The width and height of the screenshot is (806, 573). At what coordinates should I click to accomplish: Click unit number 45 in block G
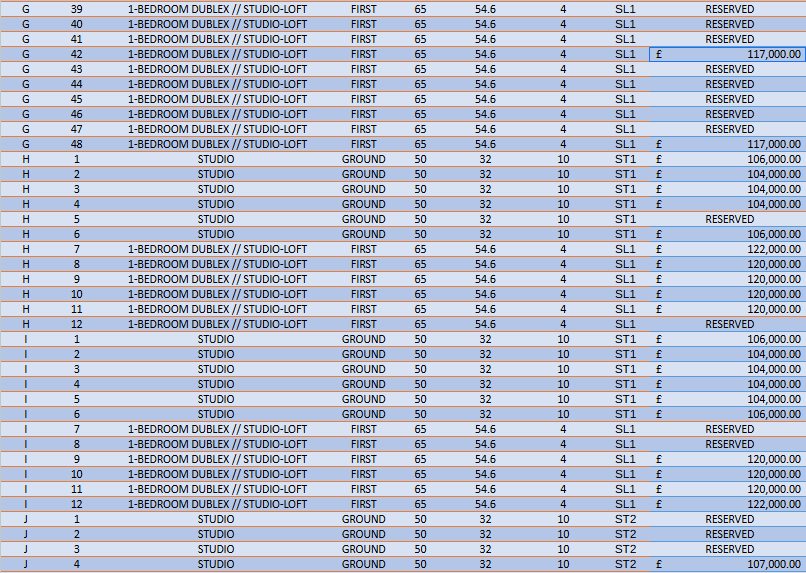point(76,99)
